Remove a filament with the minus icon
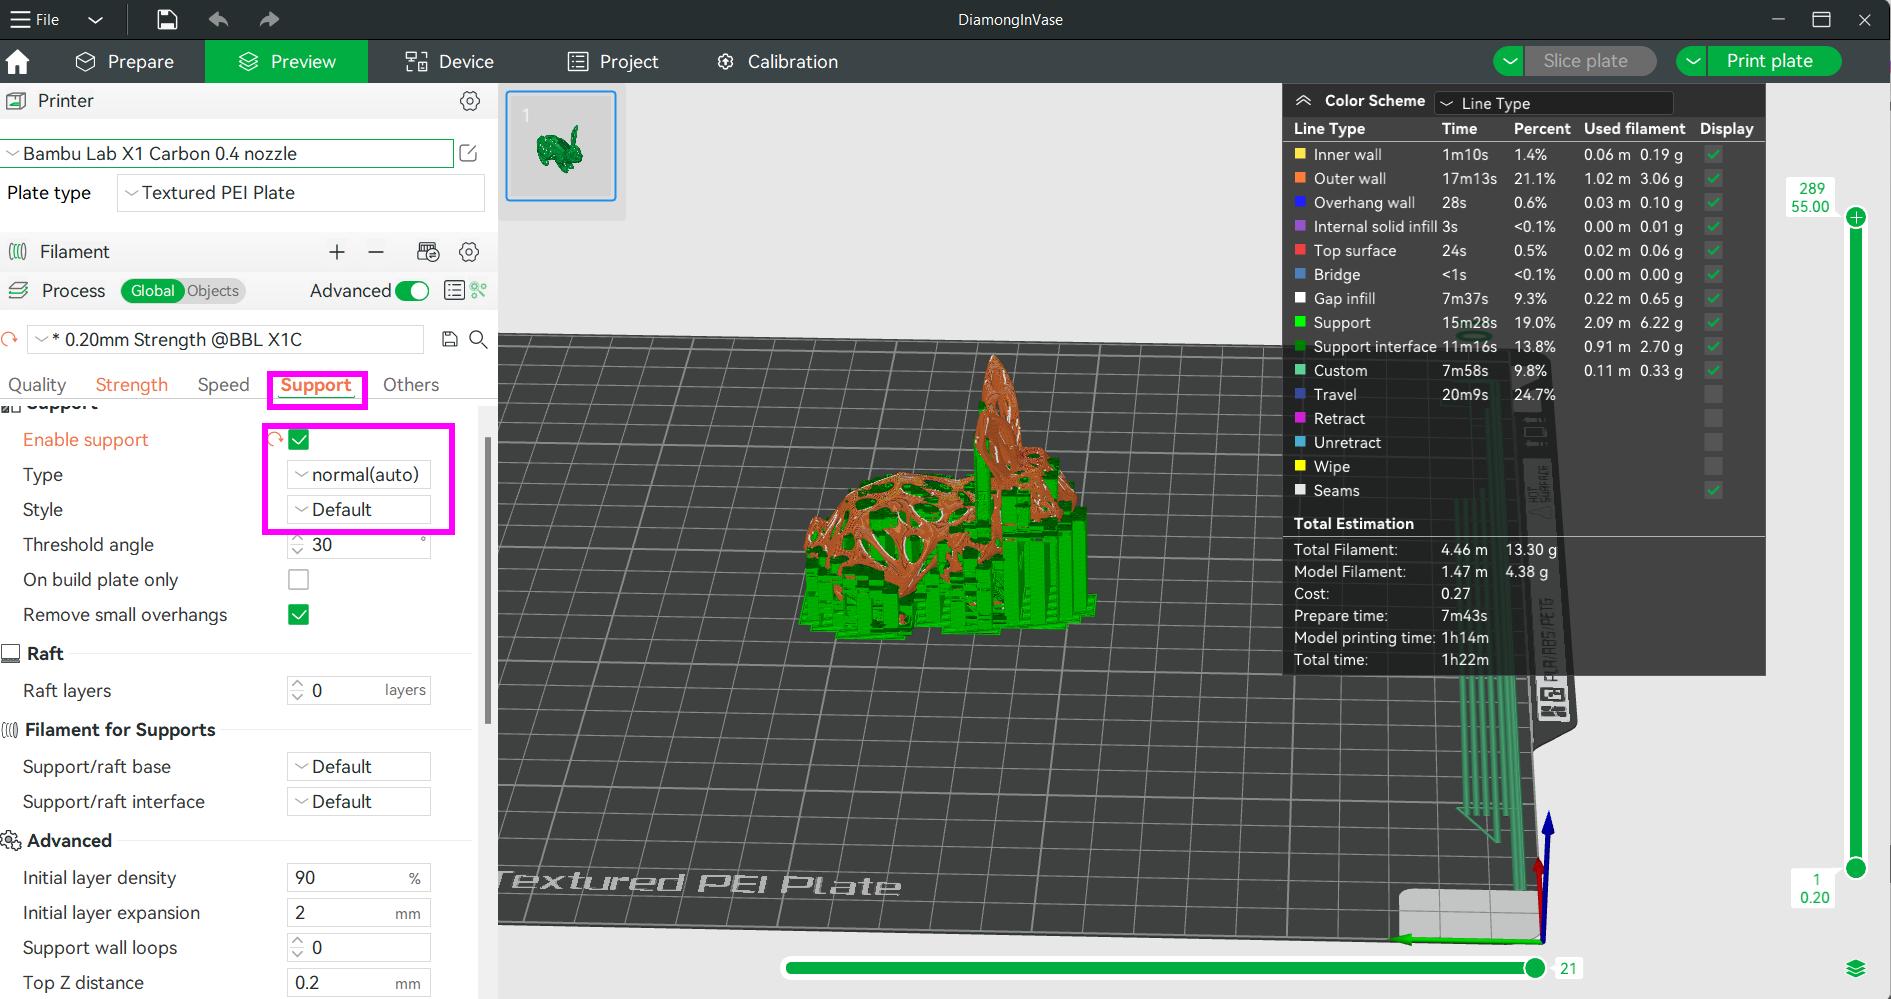Image resolution: width=1891 pixels, height=999 pixels. [376, 252]
